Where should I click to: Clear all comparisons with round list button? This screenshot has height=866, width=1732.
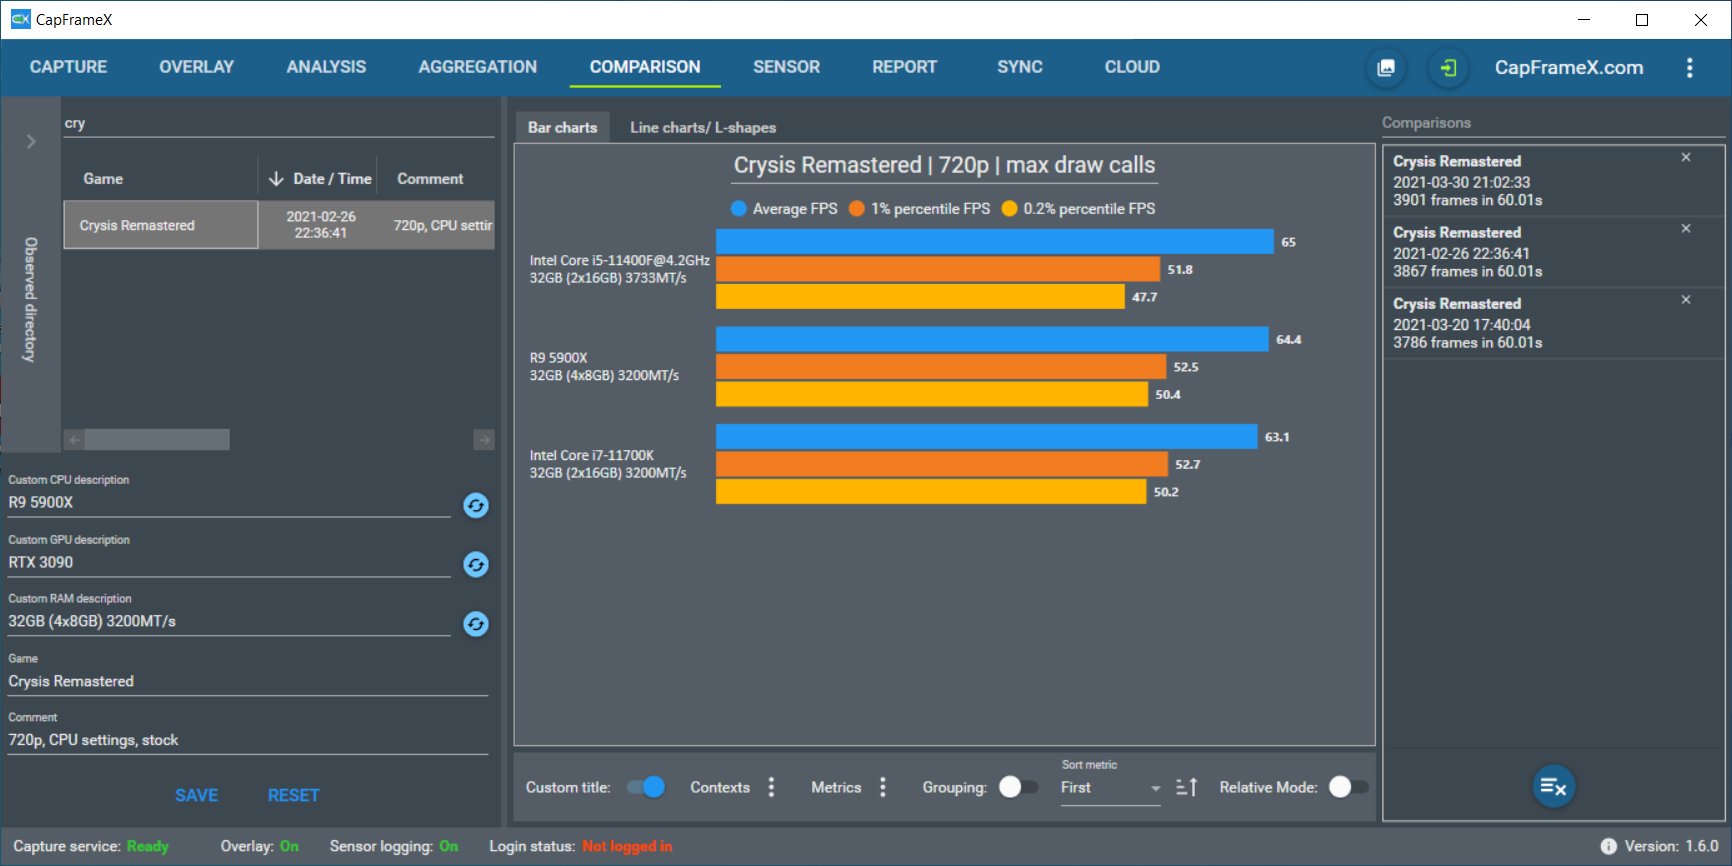pos(1553,787)
